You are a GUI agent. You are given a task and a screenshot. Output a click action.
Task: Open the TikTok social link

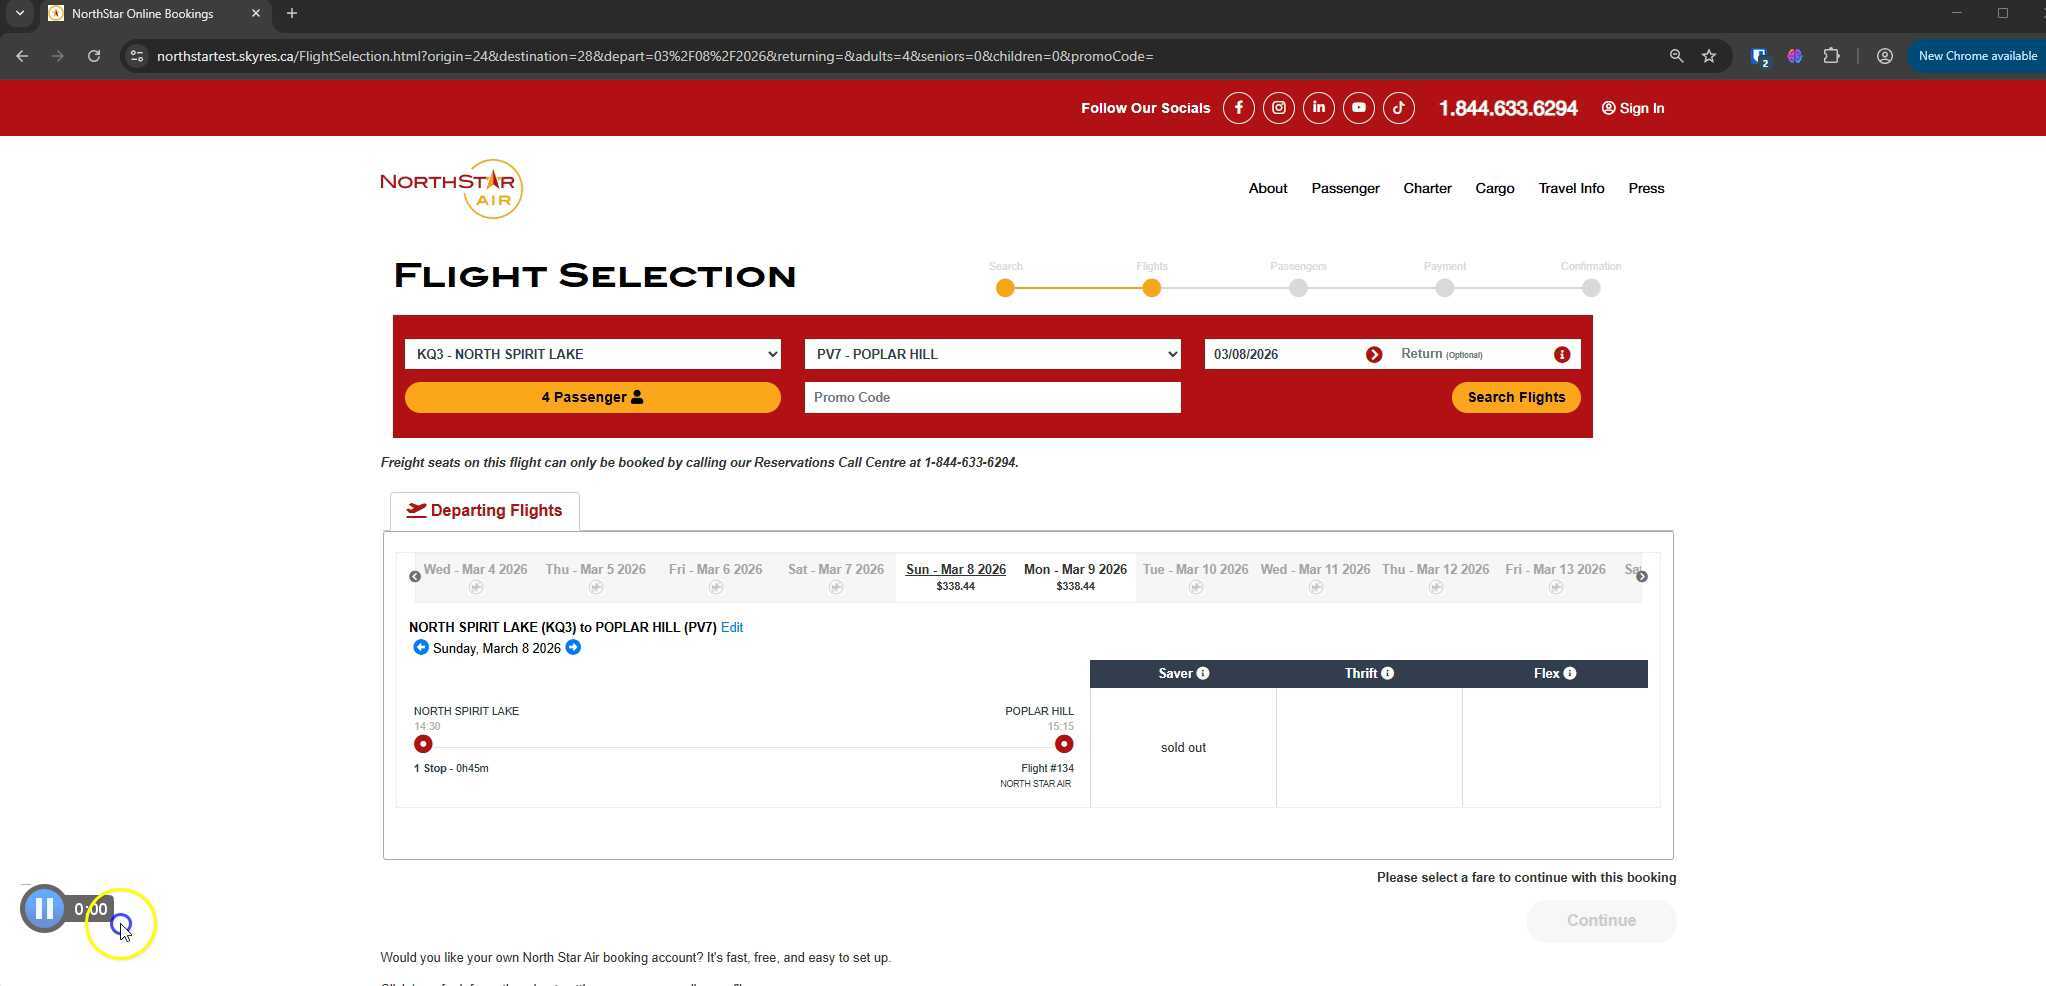point(1398,108)
